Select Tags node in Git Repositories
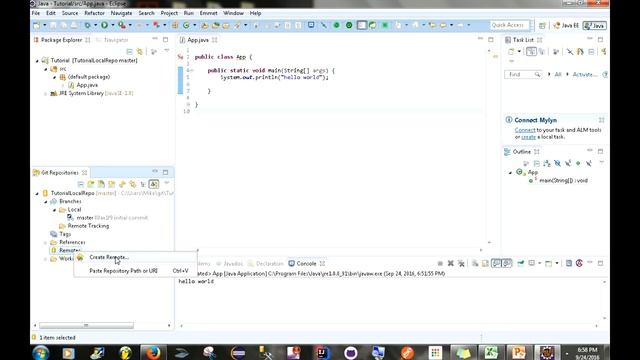Image resolution: width=640 pixels, height=360 pixels. pyautogui.click(x=60, y=234)
